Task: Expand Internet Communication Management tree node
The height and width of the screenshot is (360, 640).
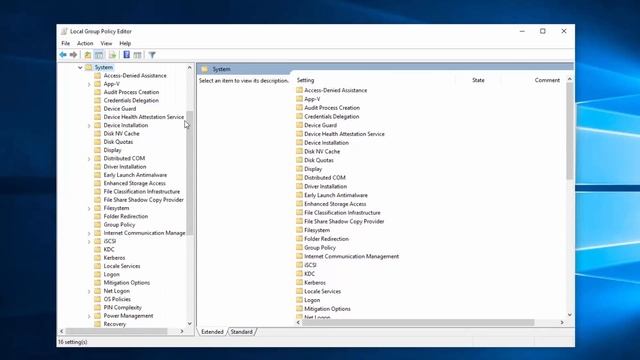Action: pos(89,233)
